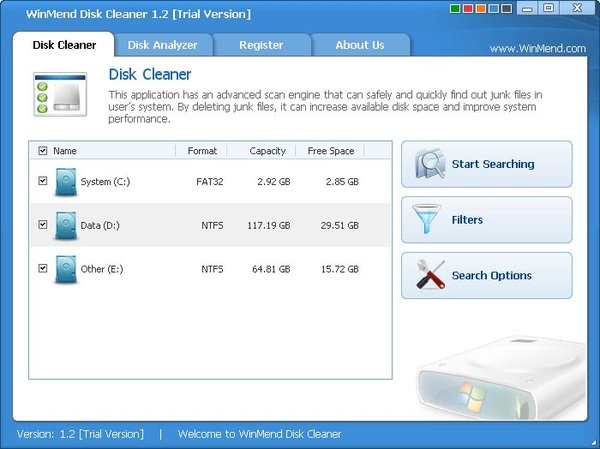Select the red skin color swatch
This screenshot has height=449, width=600.
468,8
